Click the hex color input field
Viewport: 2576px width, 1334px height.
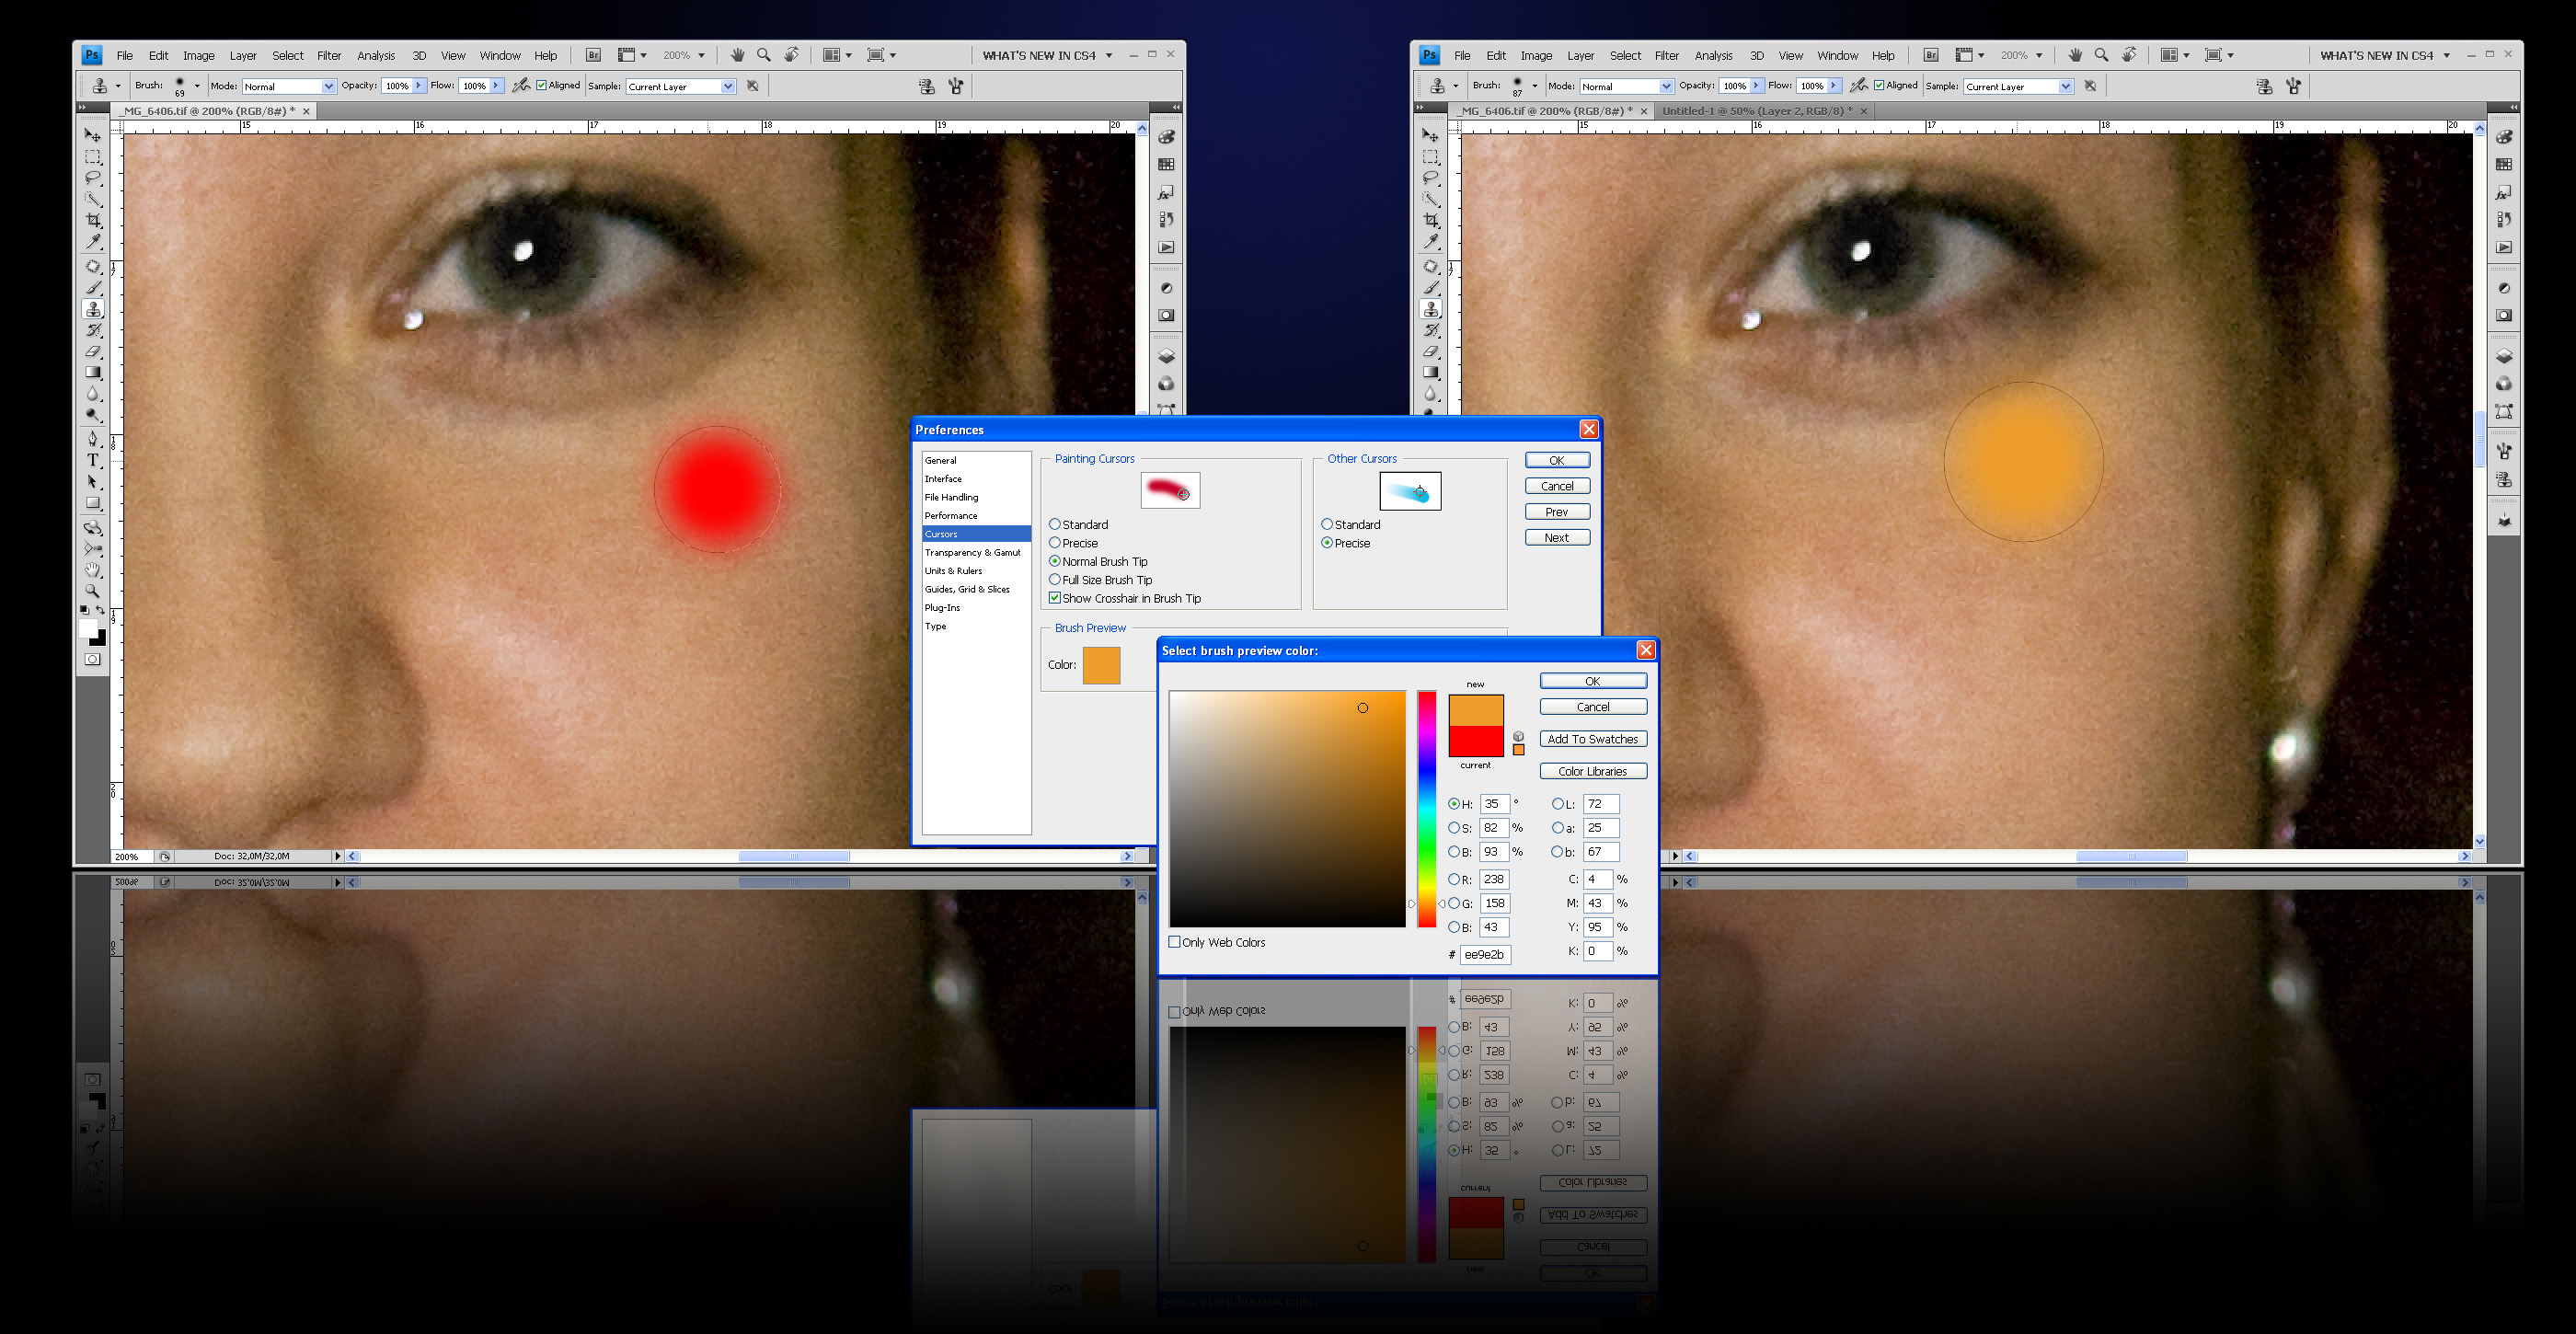coord(1484,955)
